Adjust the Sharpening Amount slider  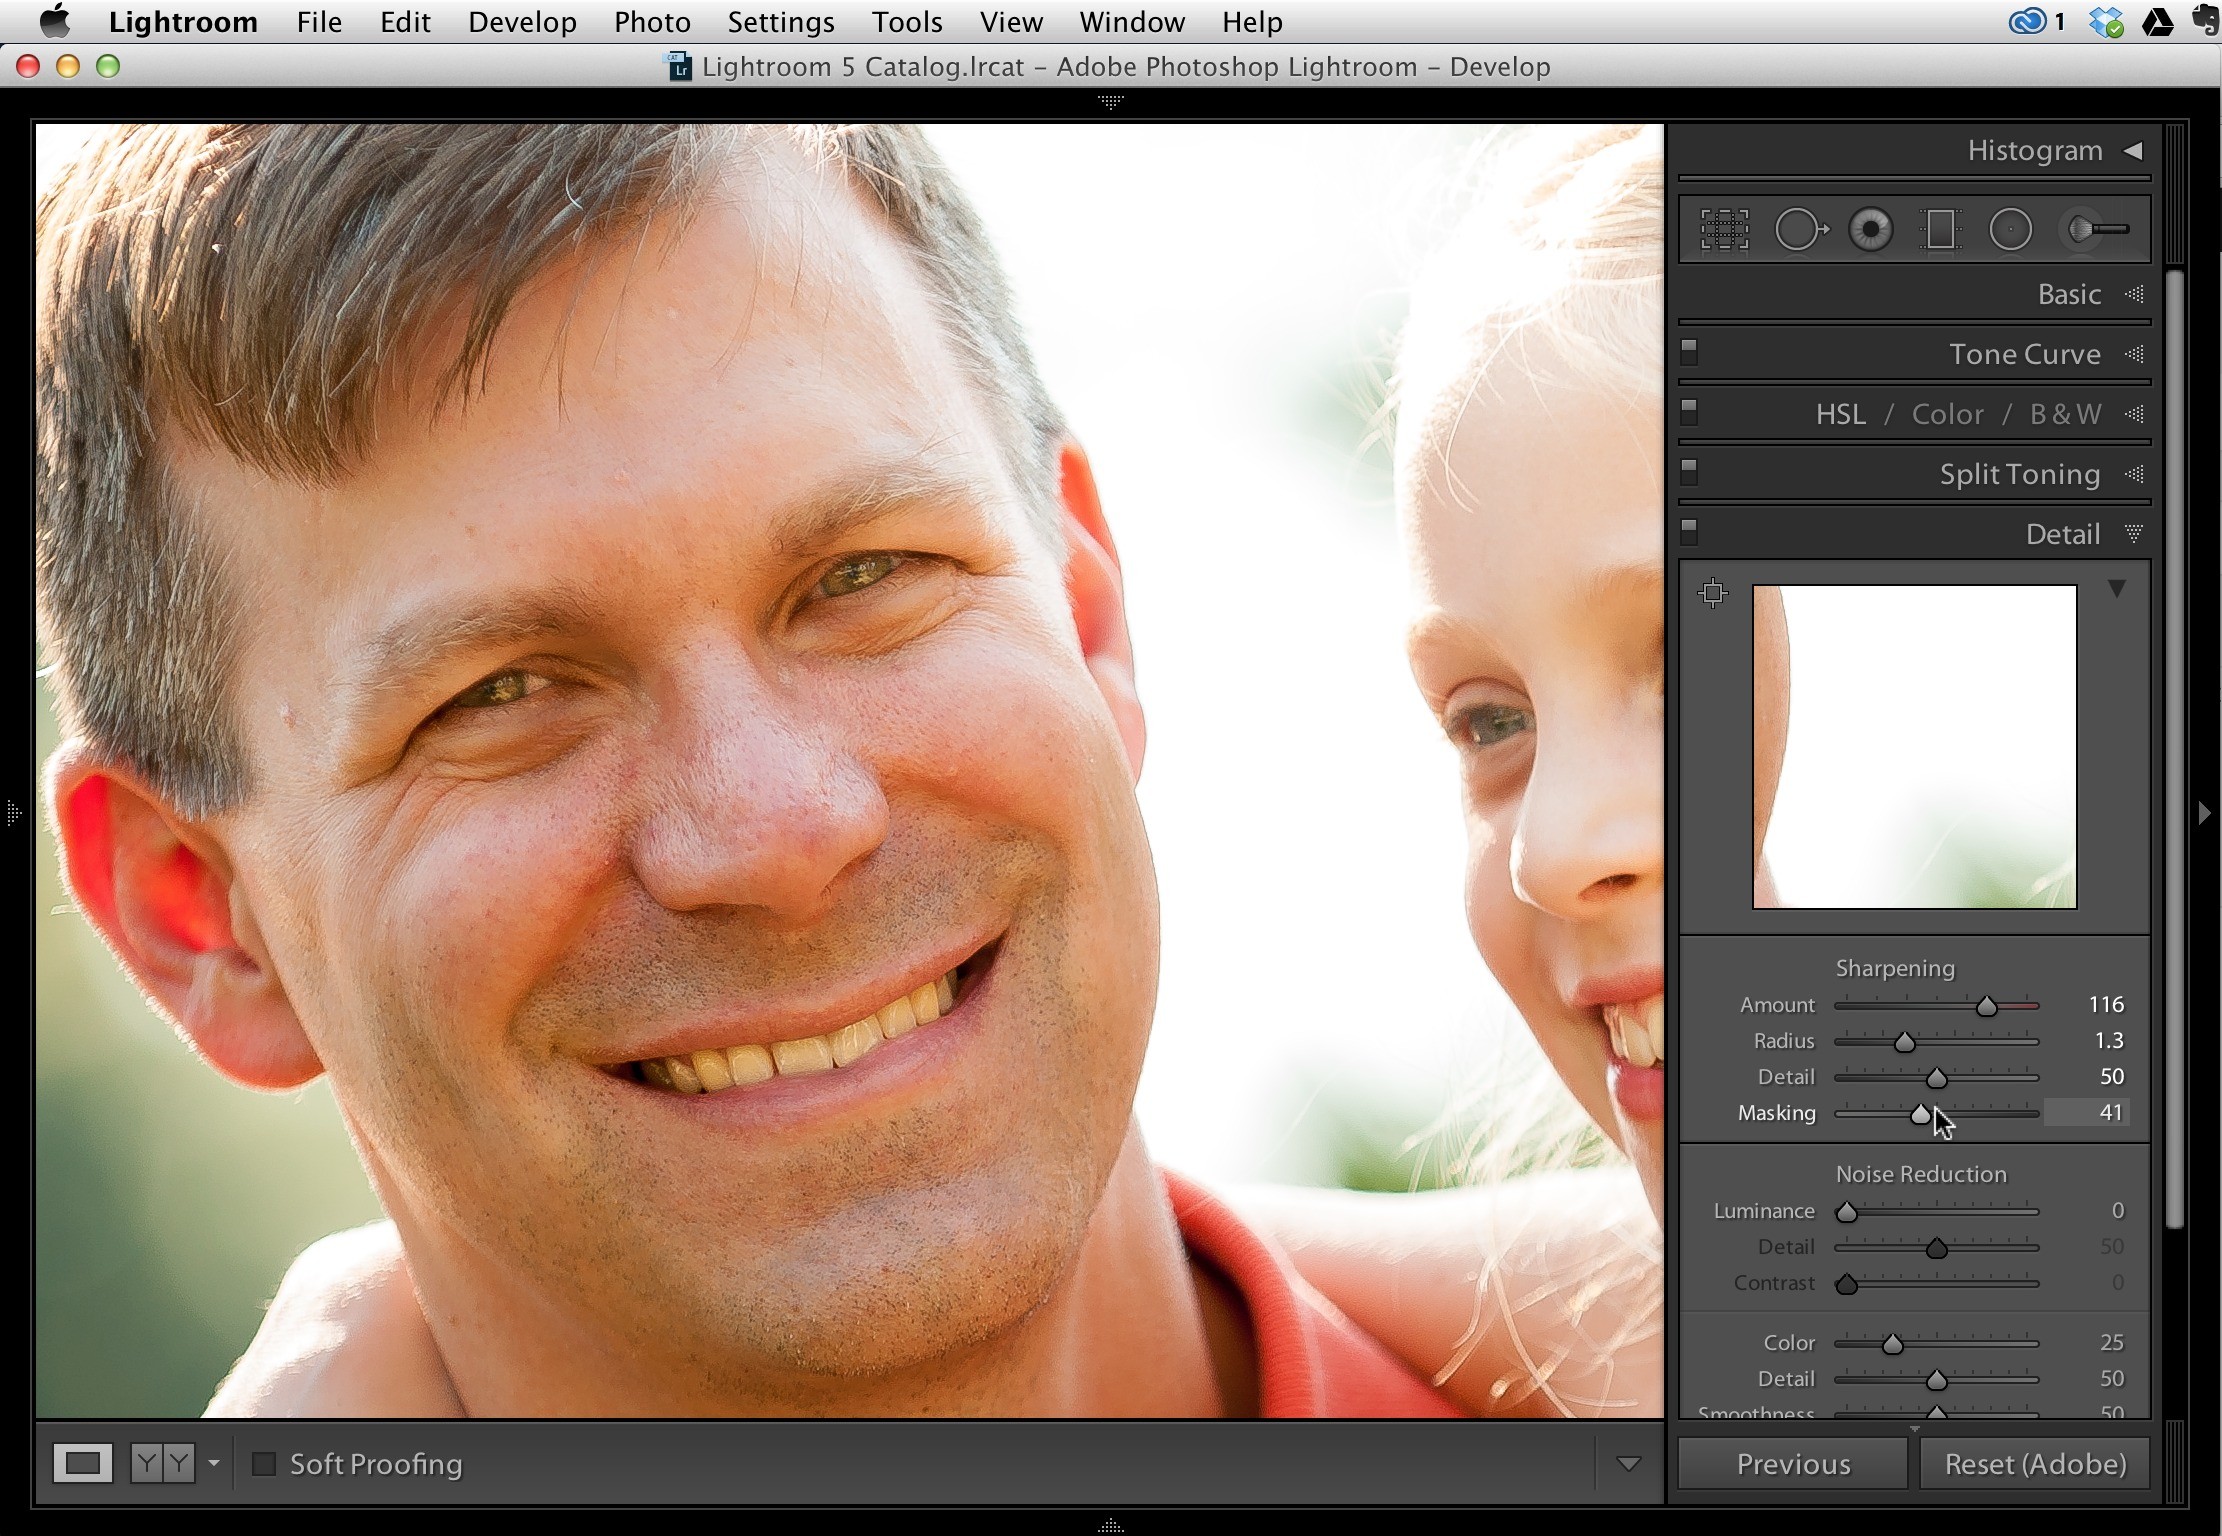(1987, 1006)
